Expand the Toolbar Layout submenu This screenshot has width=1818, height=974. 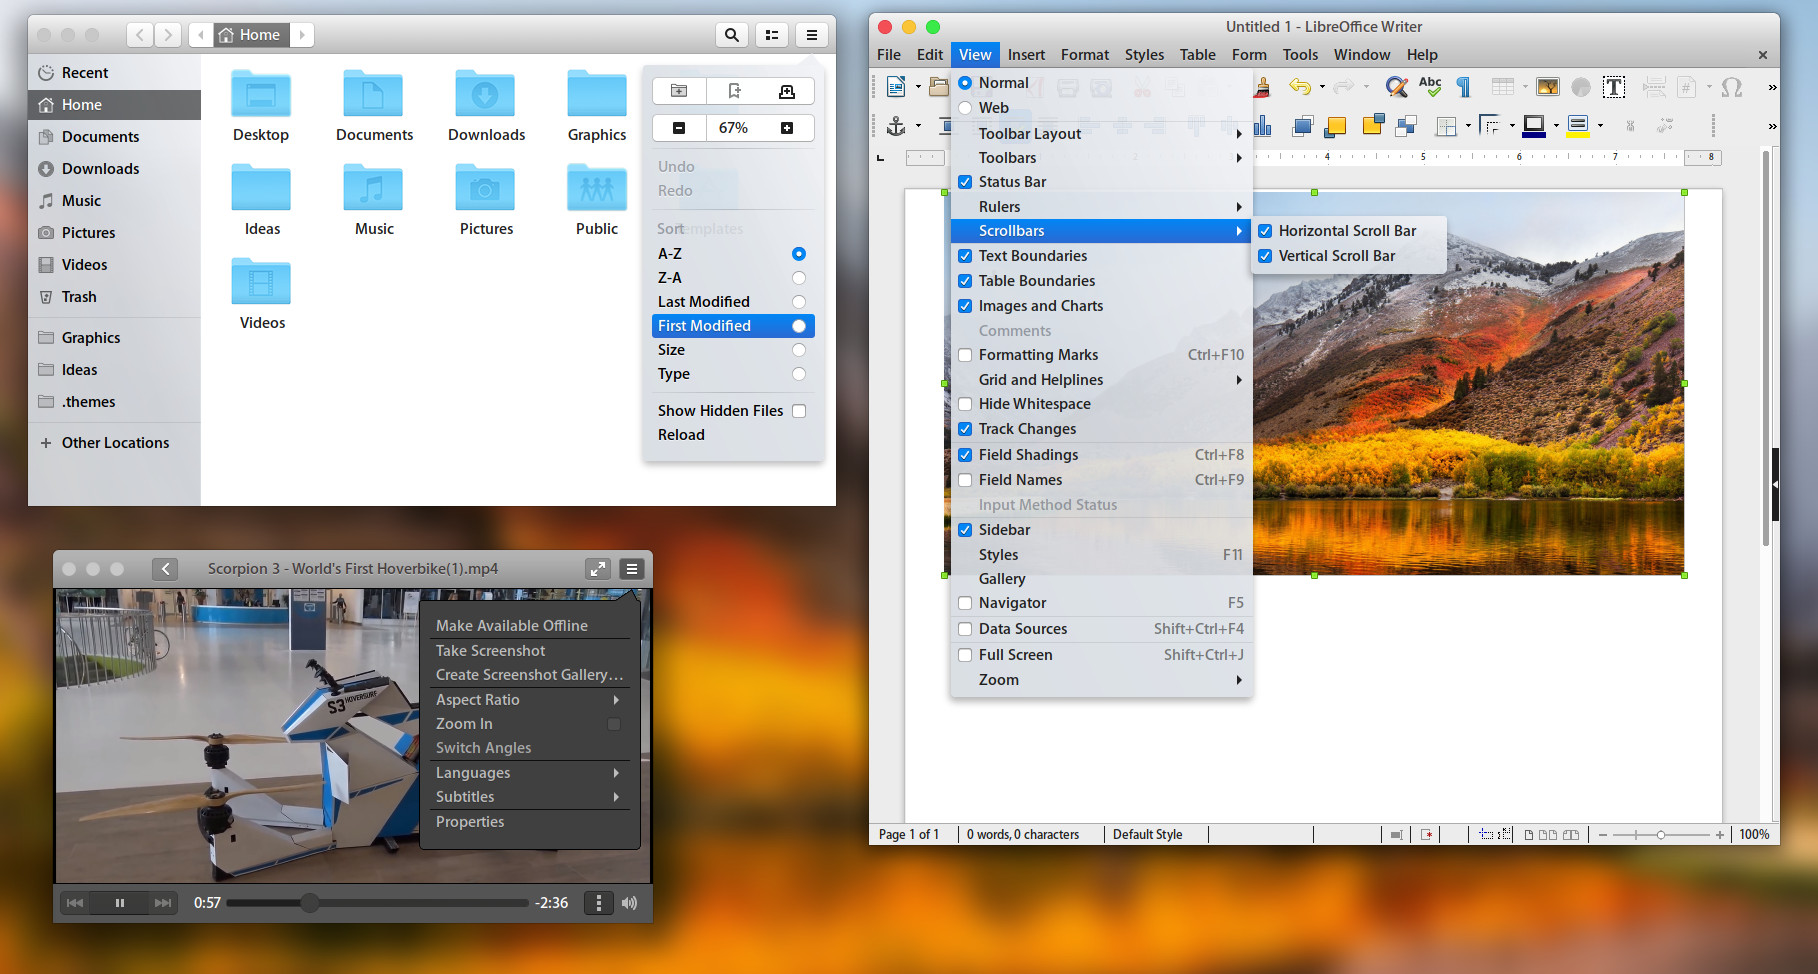tap(1101, 133)
